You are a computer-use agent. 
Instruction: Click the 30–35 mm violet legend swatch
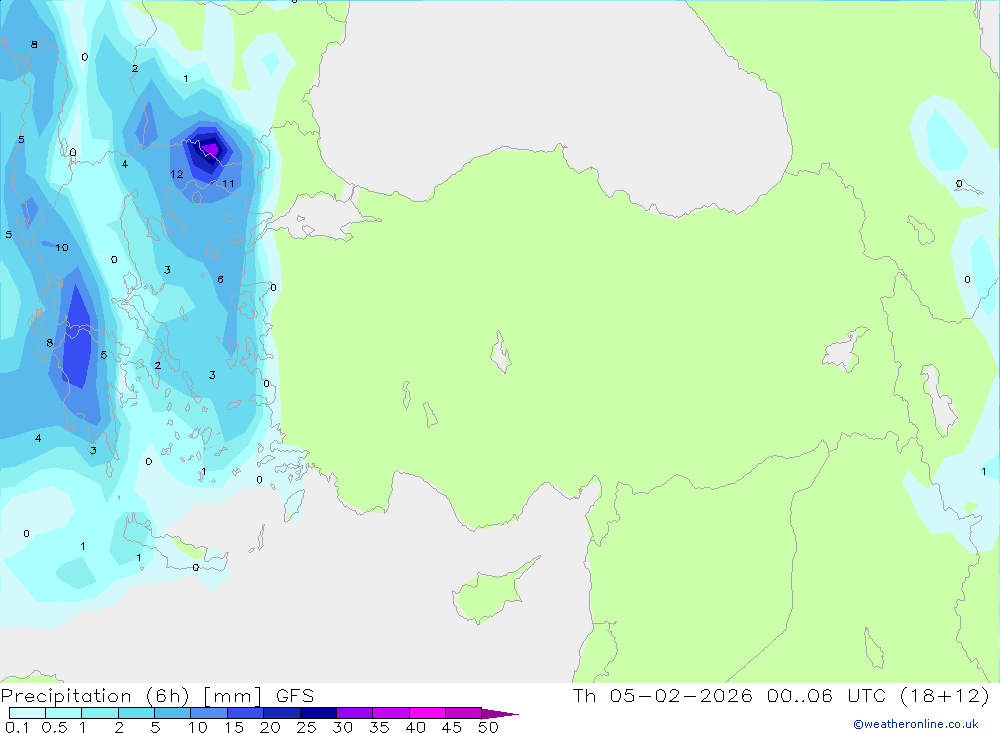pos(354,713)
